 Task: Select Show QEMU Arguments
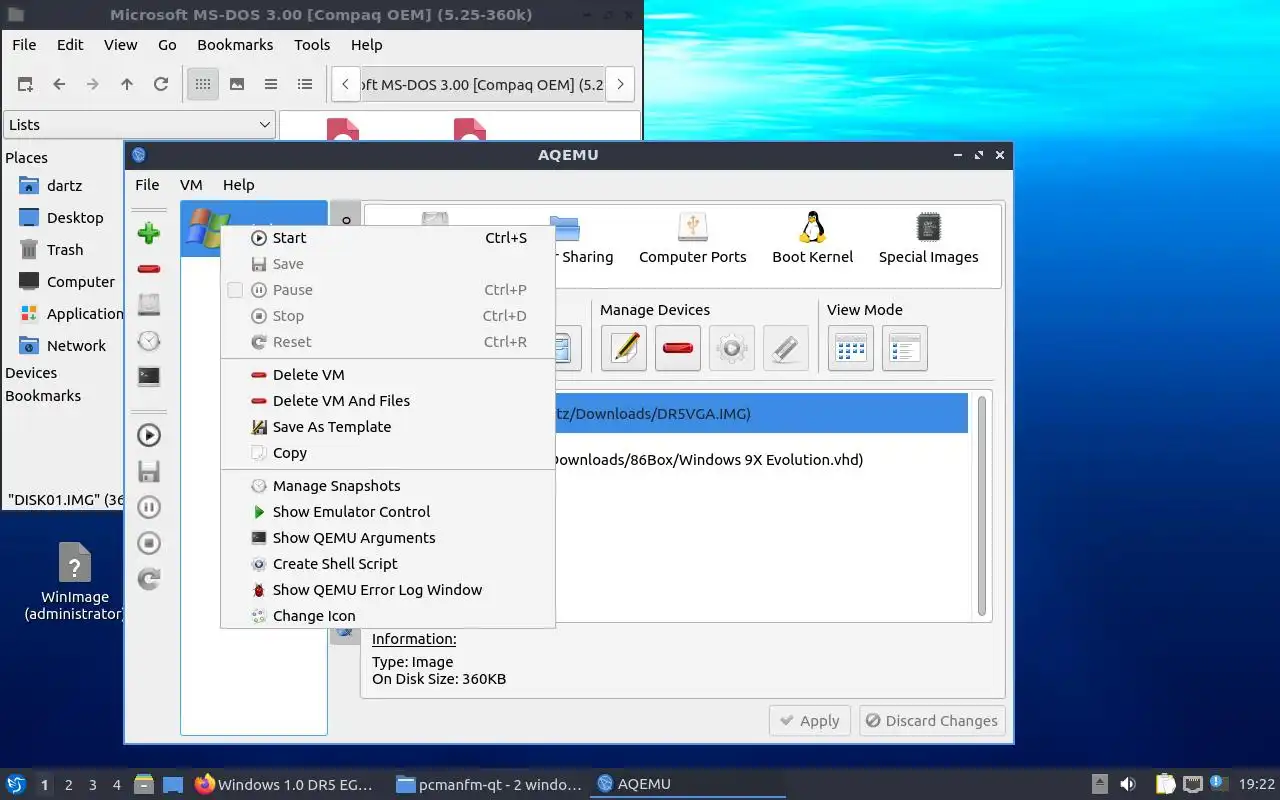388,538
